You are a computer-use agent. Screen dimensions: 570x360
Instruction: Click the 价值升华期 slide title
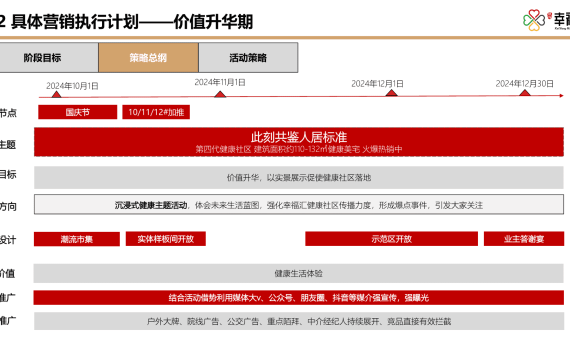pos(126,22)
